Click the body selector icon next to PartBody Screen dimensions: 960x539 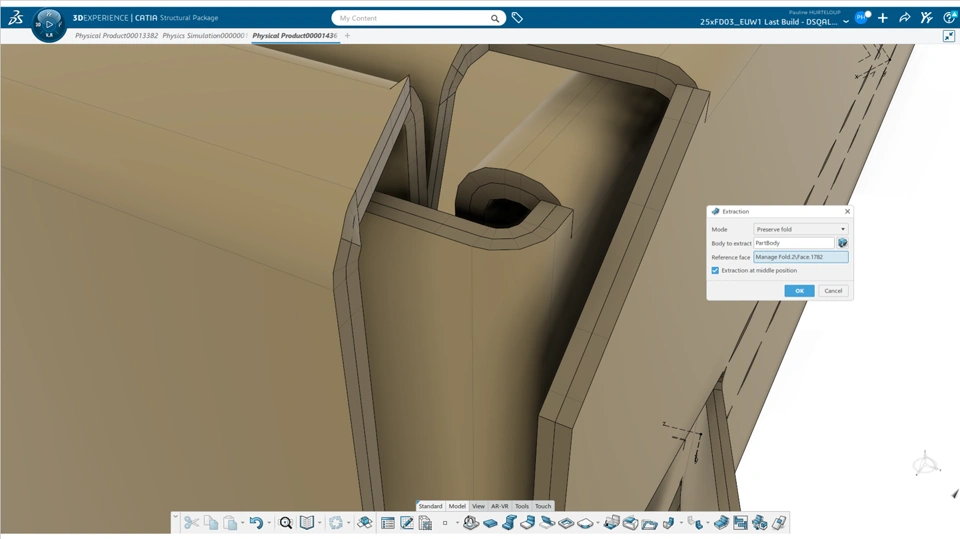click(x=842, y=243)
